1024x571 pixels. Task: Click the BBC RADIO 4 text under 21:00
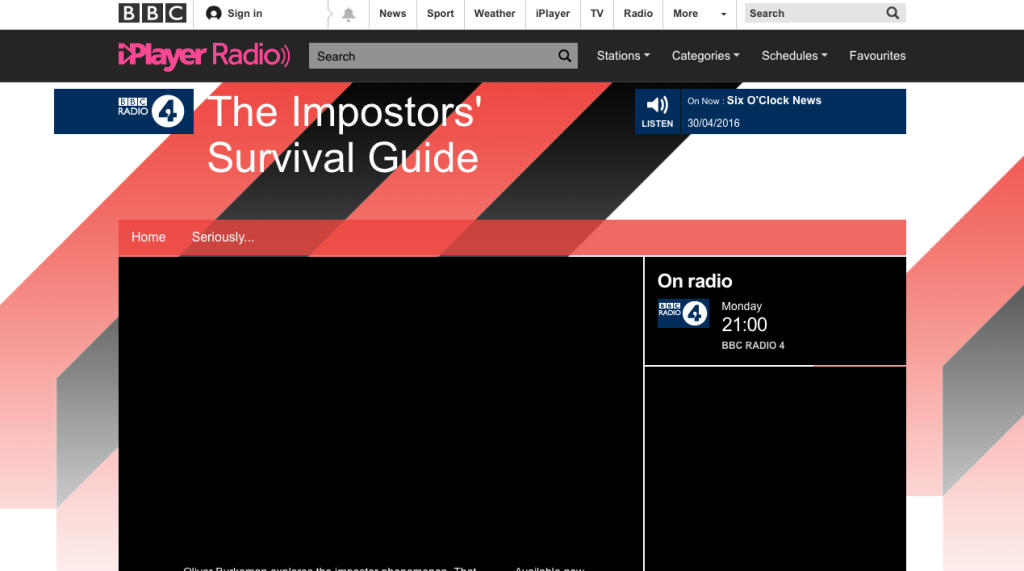753,346
